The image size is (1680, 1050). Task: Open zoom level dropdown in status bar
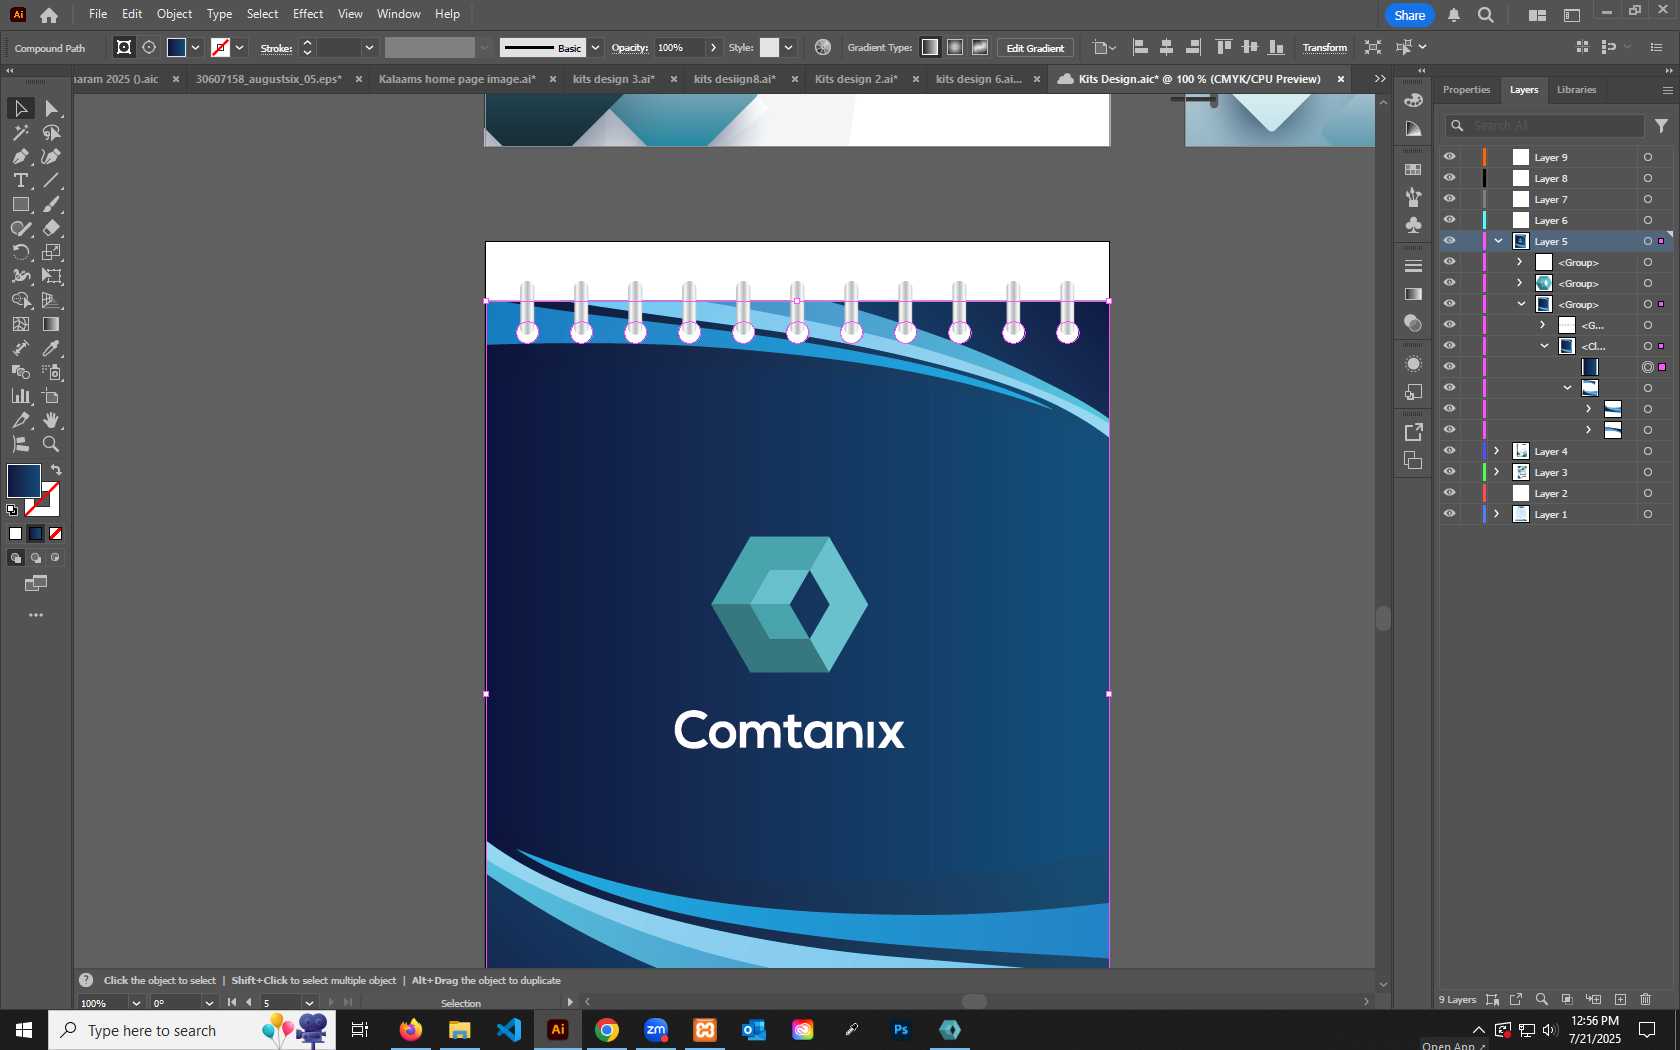pyautogui.click(x=136, y=1003)
